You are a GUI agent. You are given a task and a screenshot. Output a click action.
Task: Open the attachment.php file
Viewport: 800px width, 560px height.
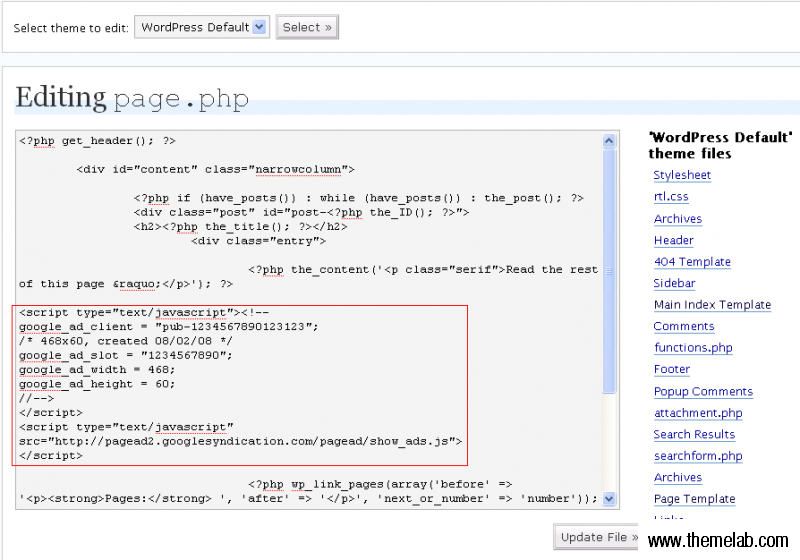(x=698, y=413)
